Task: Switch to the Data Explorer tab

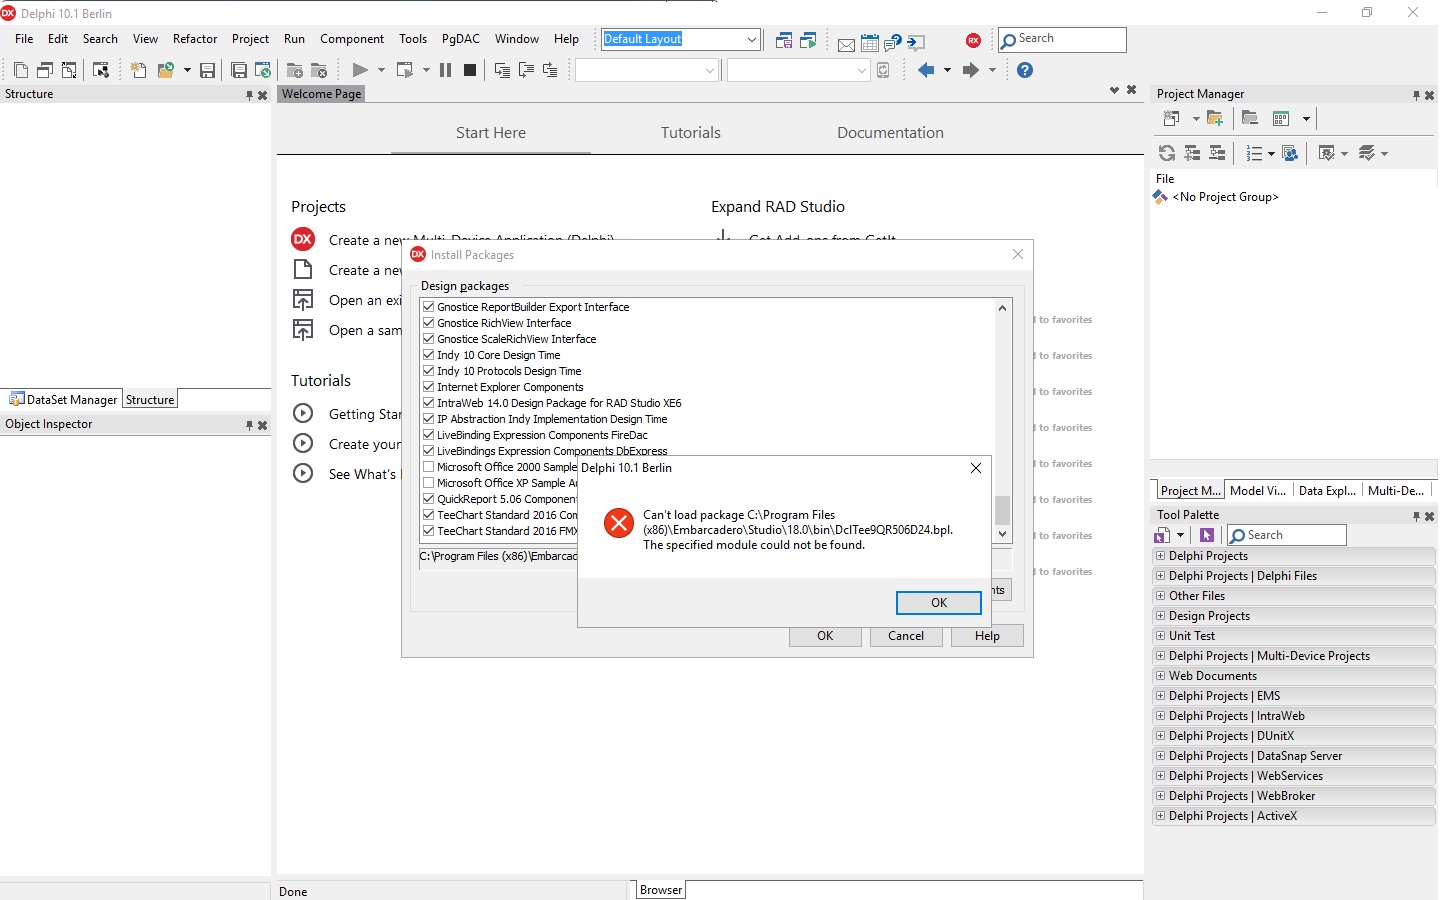Action: click(1327, 490)
